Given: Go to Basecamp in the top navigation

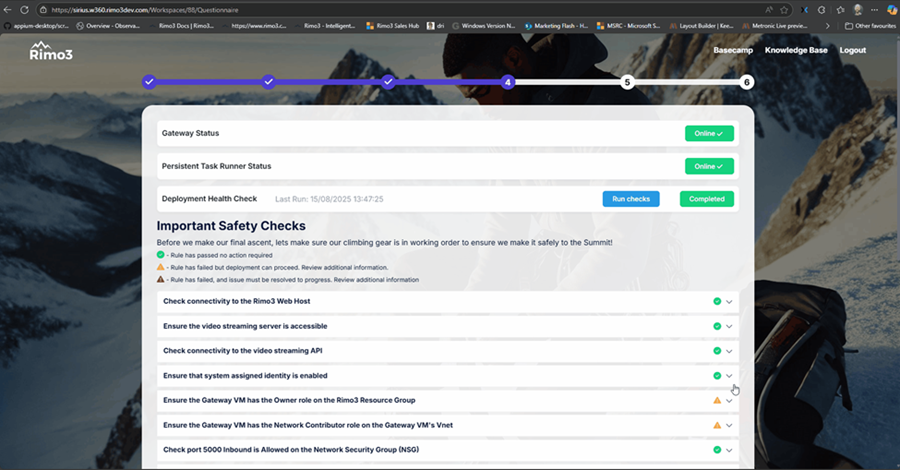Looking at the screenshot, I should click(733, 50).
